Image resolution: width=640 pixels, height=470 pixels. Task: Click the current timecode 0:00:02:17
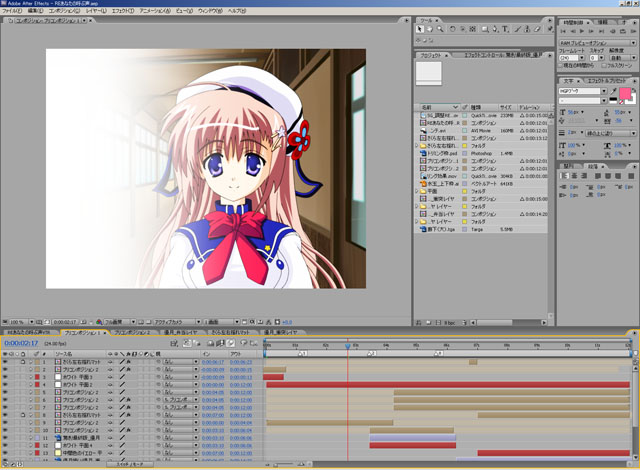(21, 343)
